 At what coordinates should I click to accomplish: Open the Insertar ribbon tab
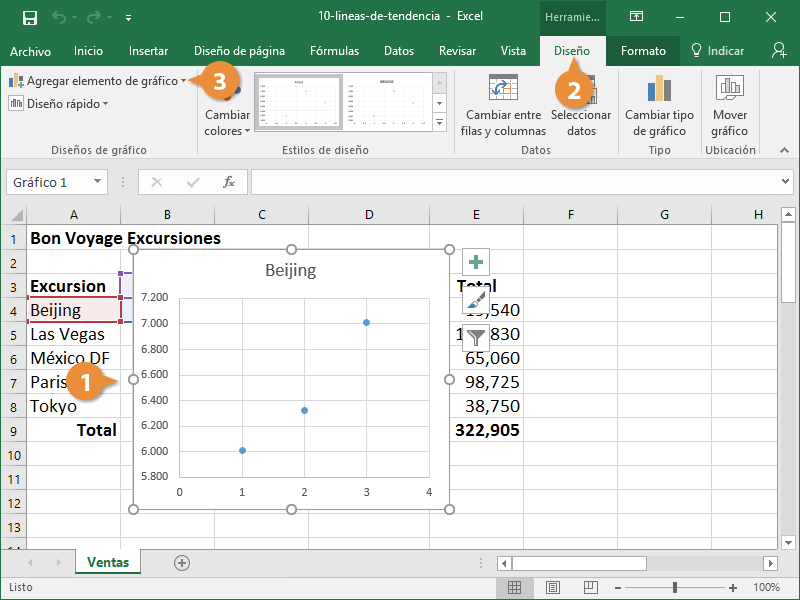(x=148, y=51)
